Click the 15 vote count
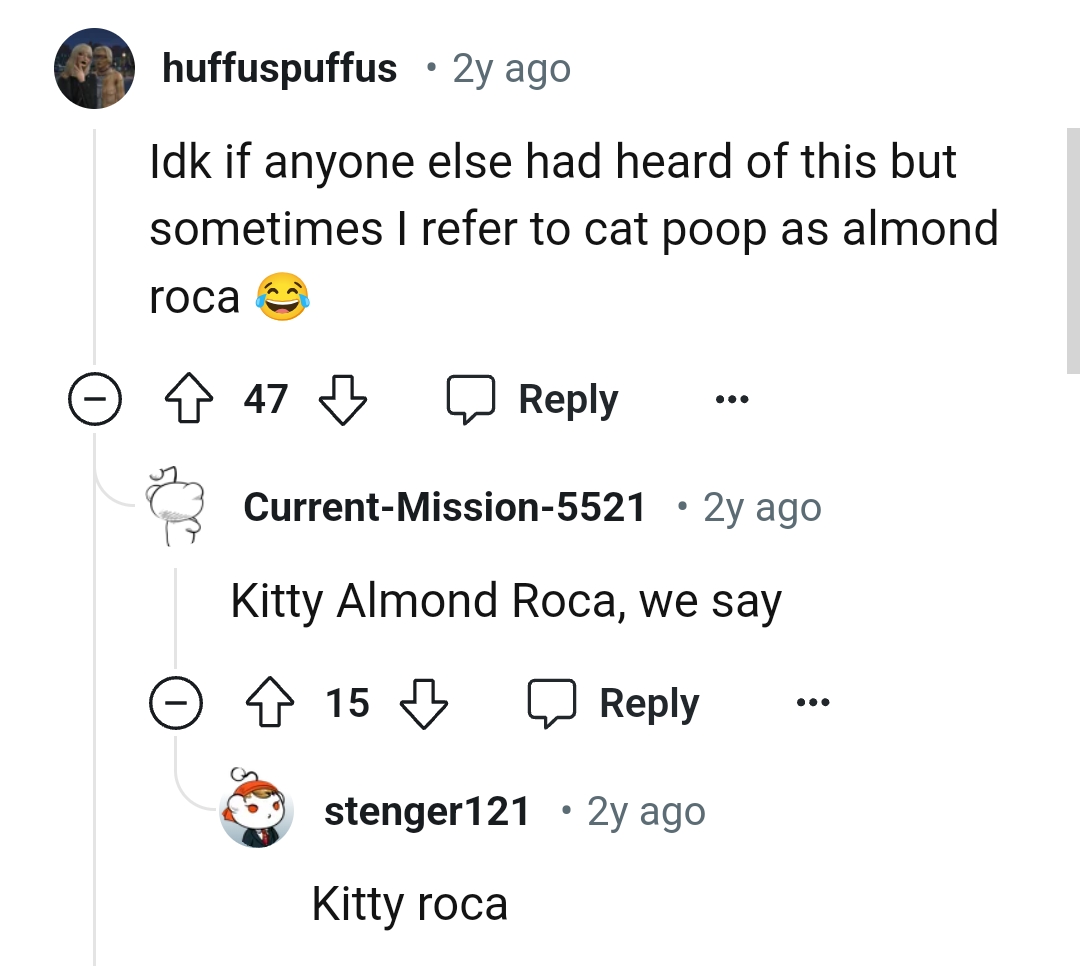 point(345,701)
